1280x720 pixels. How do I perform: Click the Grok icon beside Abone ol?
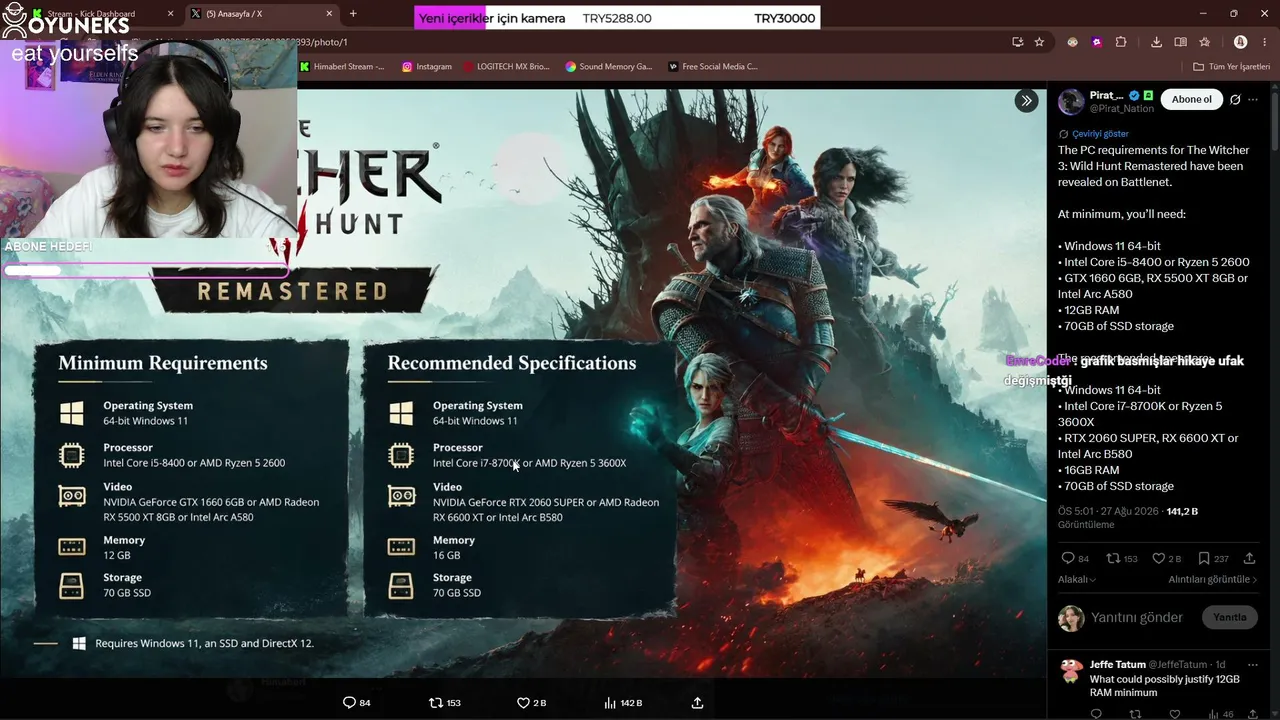[1235, 100]
